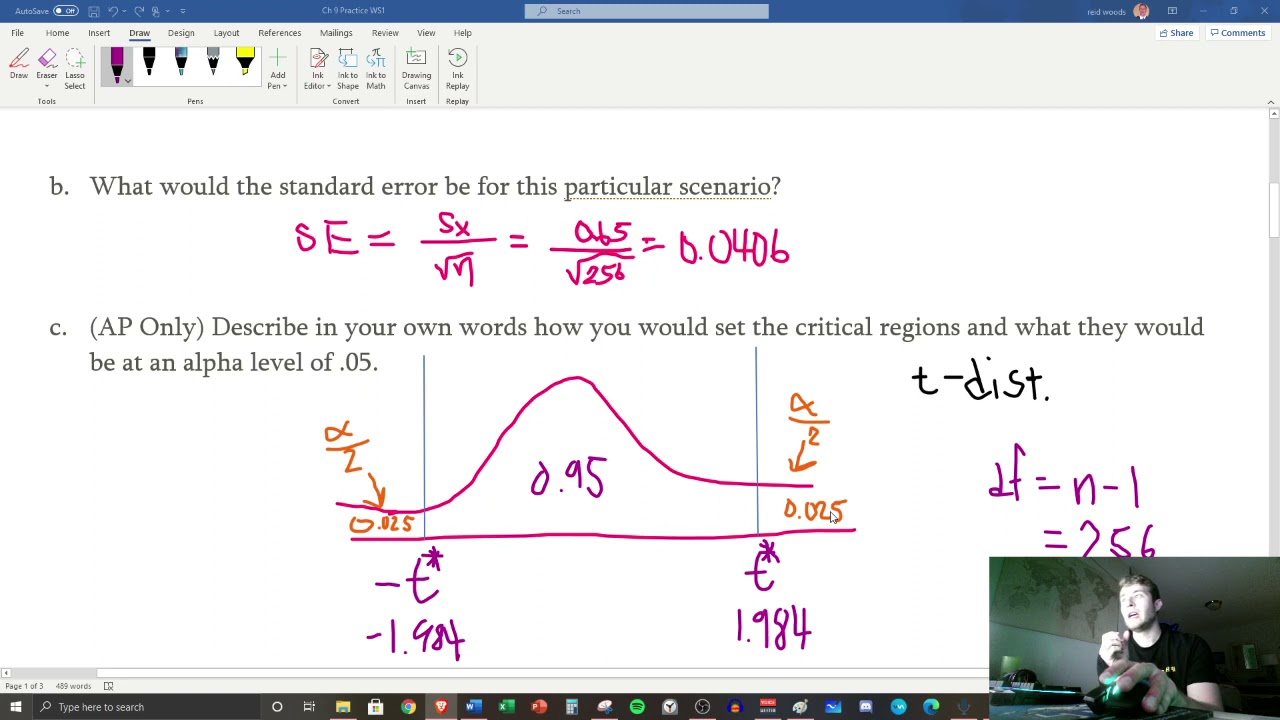The width and height of the screenshot is (1280, 720).
Task: Open Discord from the taskbar
Action: pyautogui.click(x=866, y=707)
